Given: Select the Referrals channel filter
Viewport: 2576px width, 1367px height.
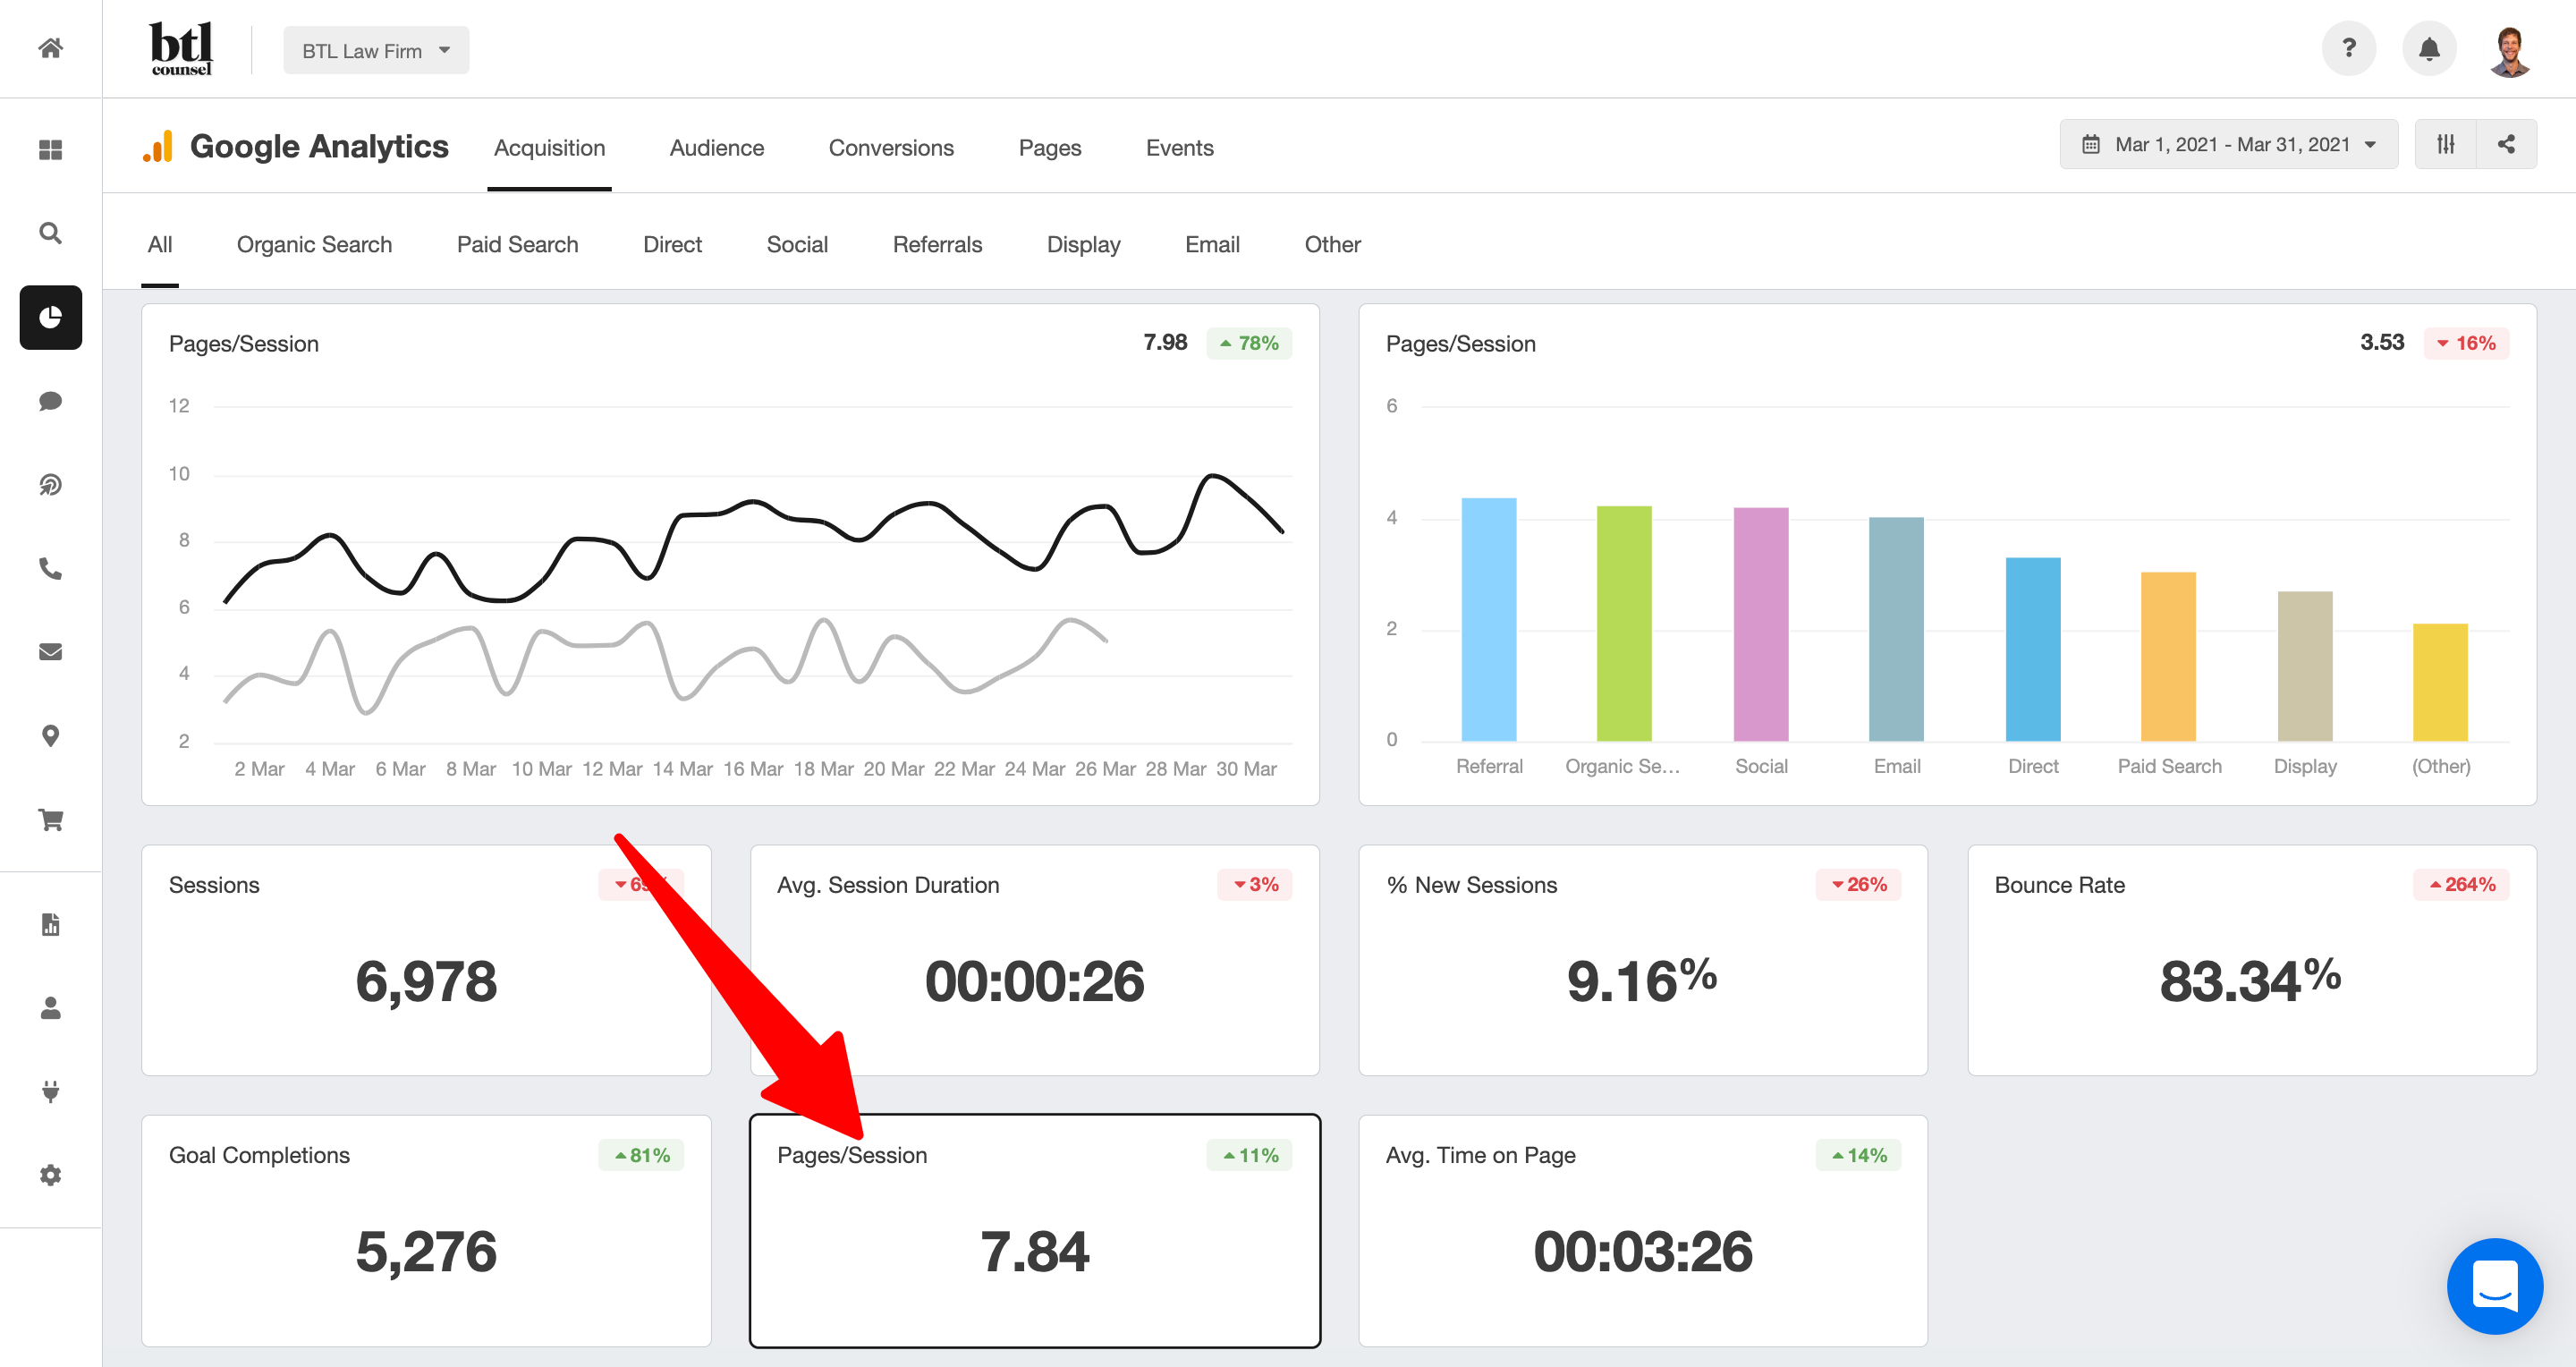Looking at the screenshot, I should pyautogui.click(x=938, y=245).
